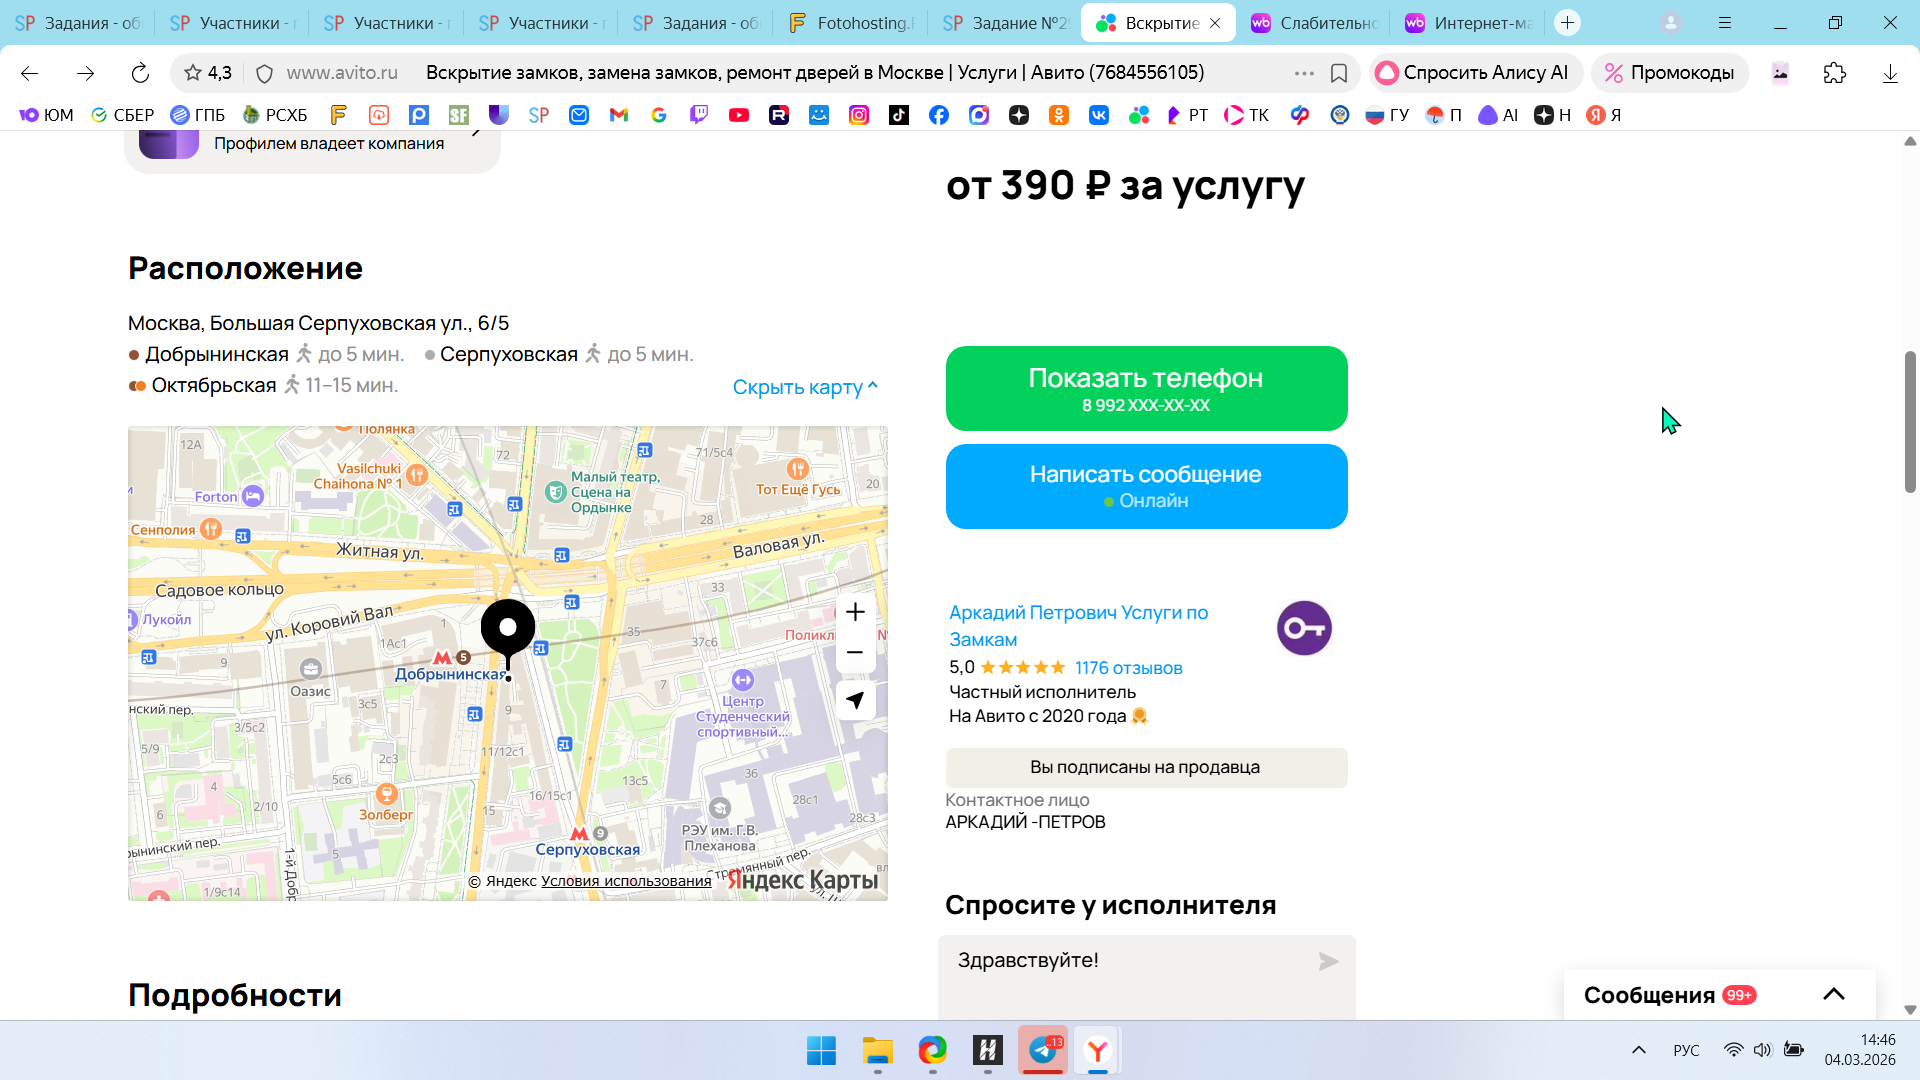Zoom out on the Yandex map

855,652
